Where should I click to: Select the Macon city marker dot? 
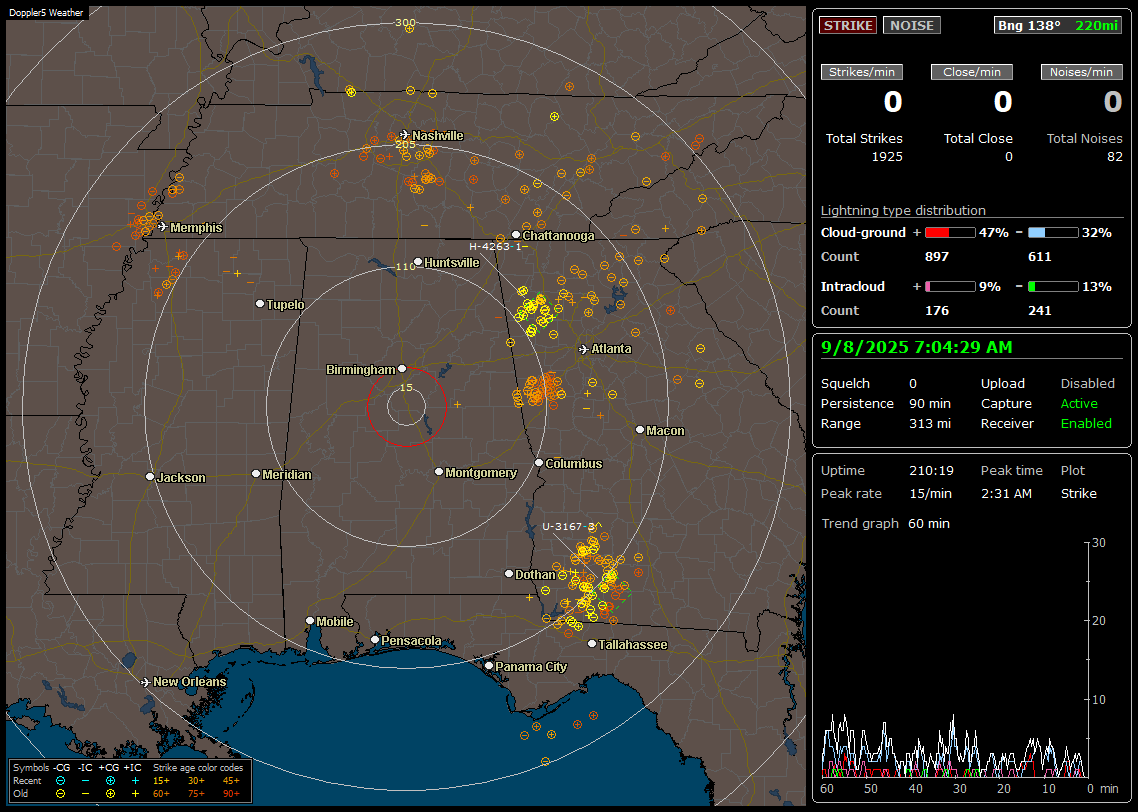tap(639, 430)
